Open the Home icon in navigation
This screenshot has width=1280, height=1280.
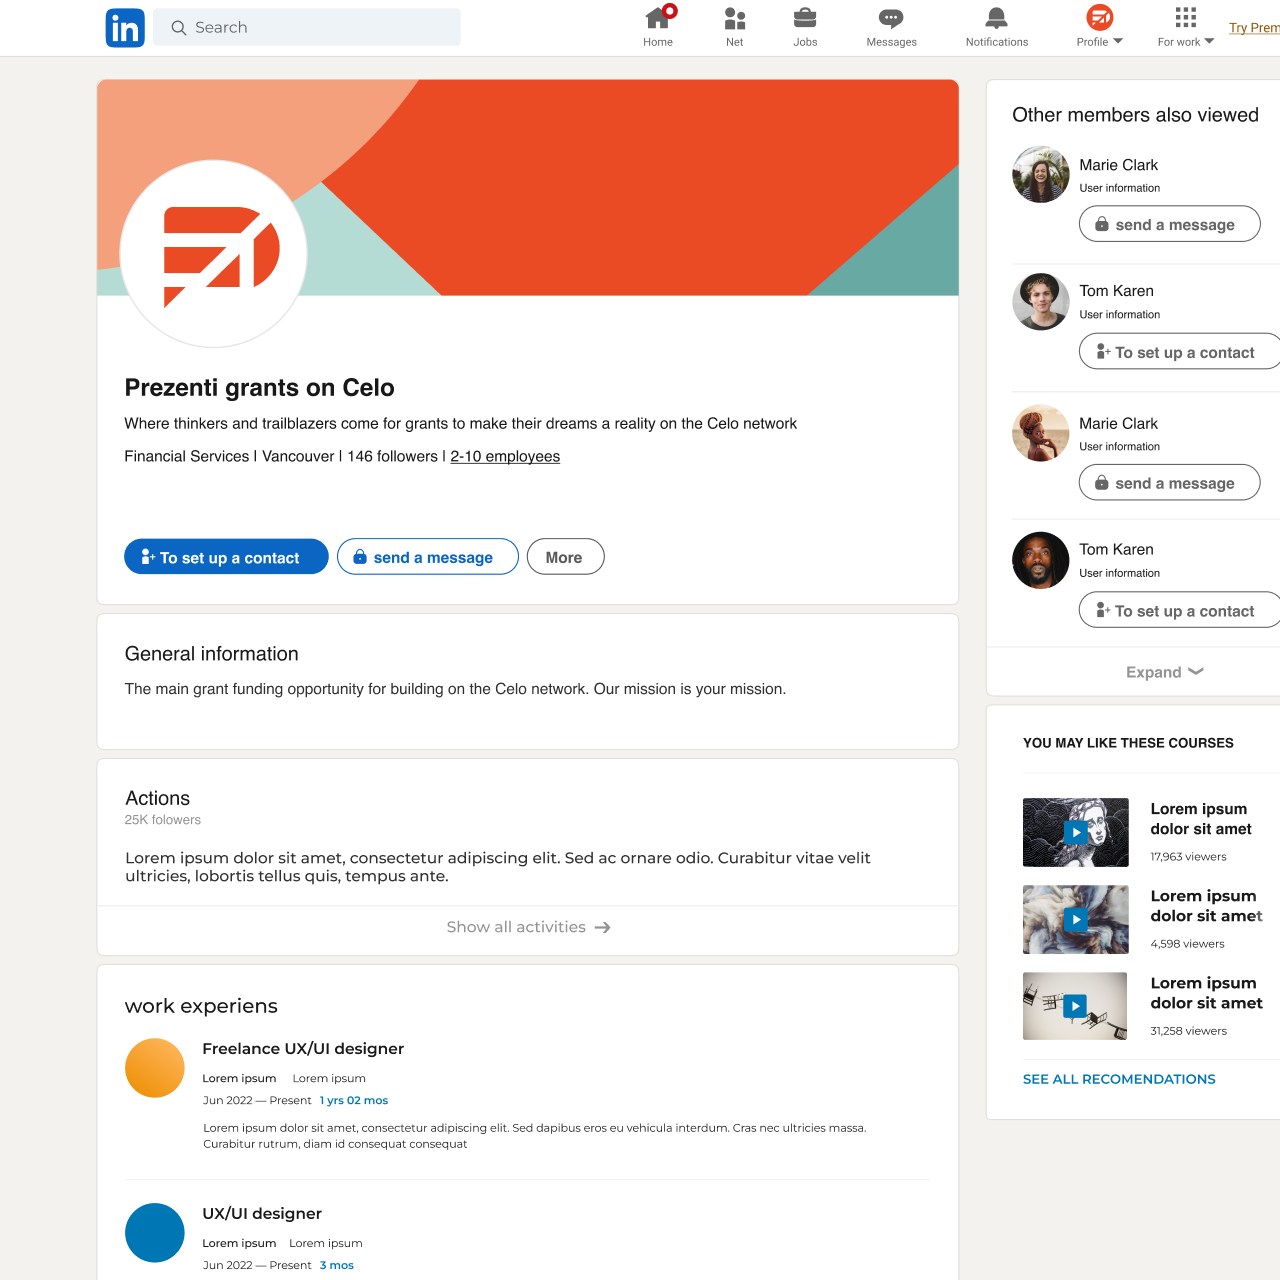[x=658, y=17]
